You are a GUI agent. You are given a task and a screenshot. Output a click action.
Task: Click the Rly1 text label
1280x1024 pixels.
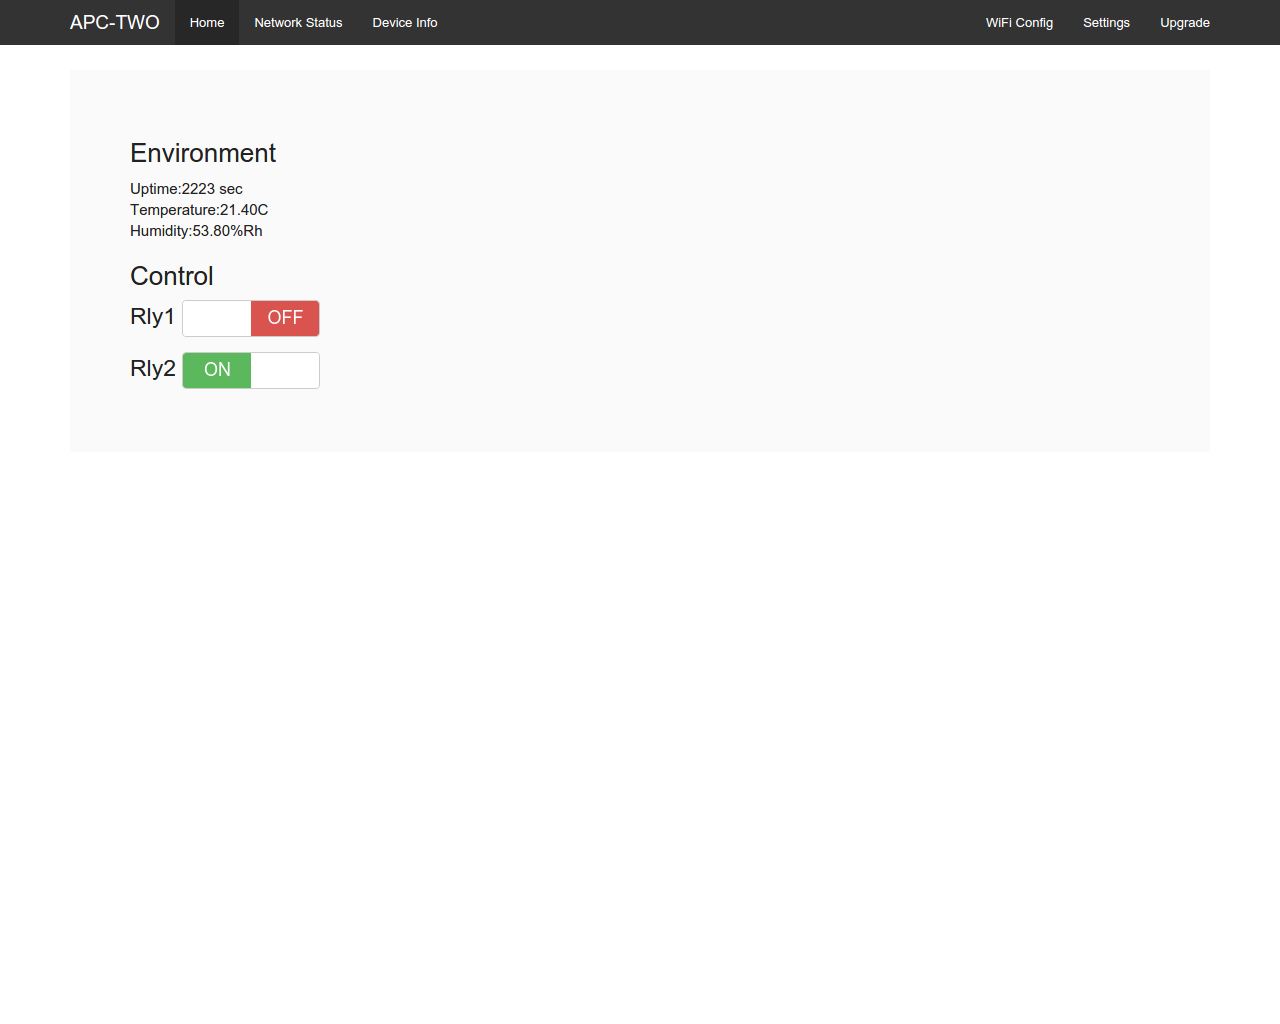click(x=152, y=317)
